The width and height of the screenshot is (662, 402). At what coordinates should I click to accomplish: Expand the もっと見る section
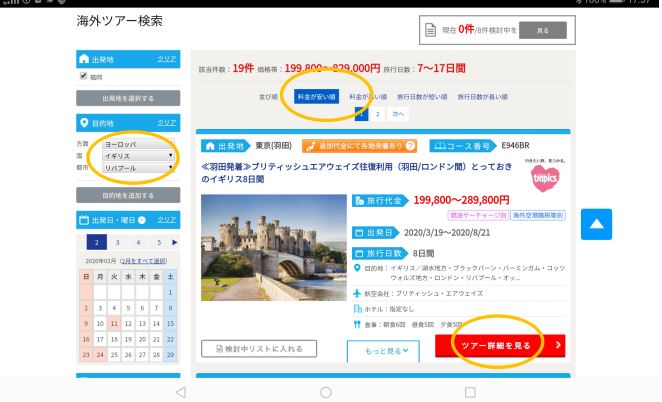383,351
